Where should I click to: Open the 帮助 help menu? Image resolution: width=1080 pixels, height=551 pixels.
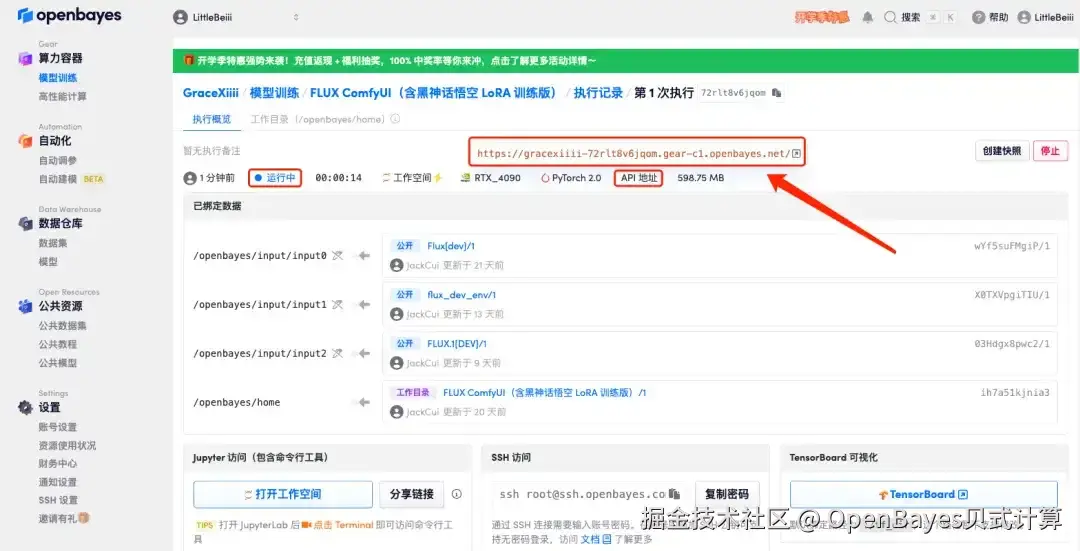(990, 17)
